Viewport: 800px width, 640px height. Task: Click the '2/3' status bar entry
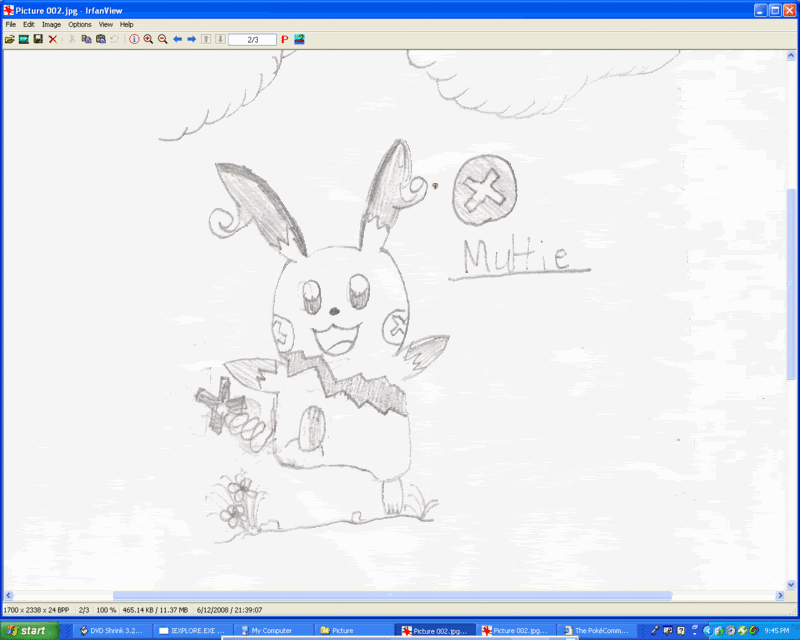tap(84, 610)
